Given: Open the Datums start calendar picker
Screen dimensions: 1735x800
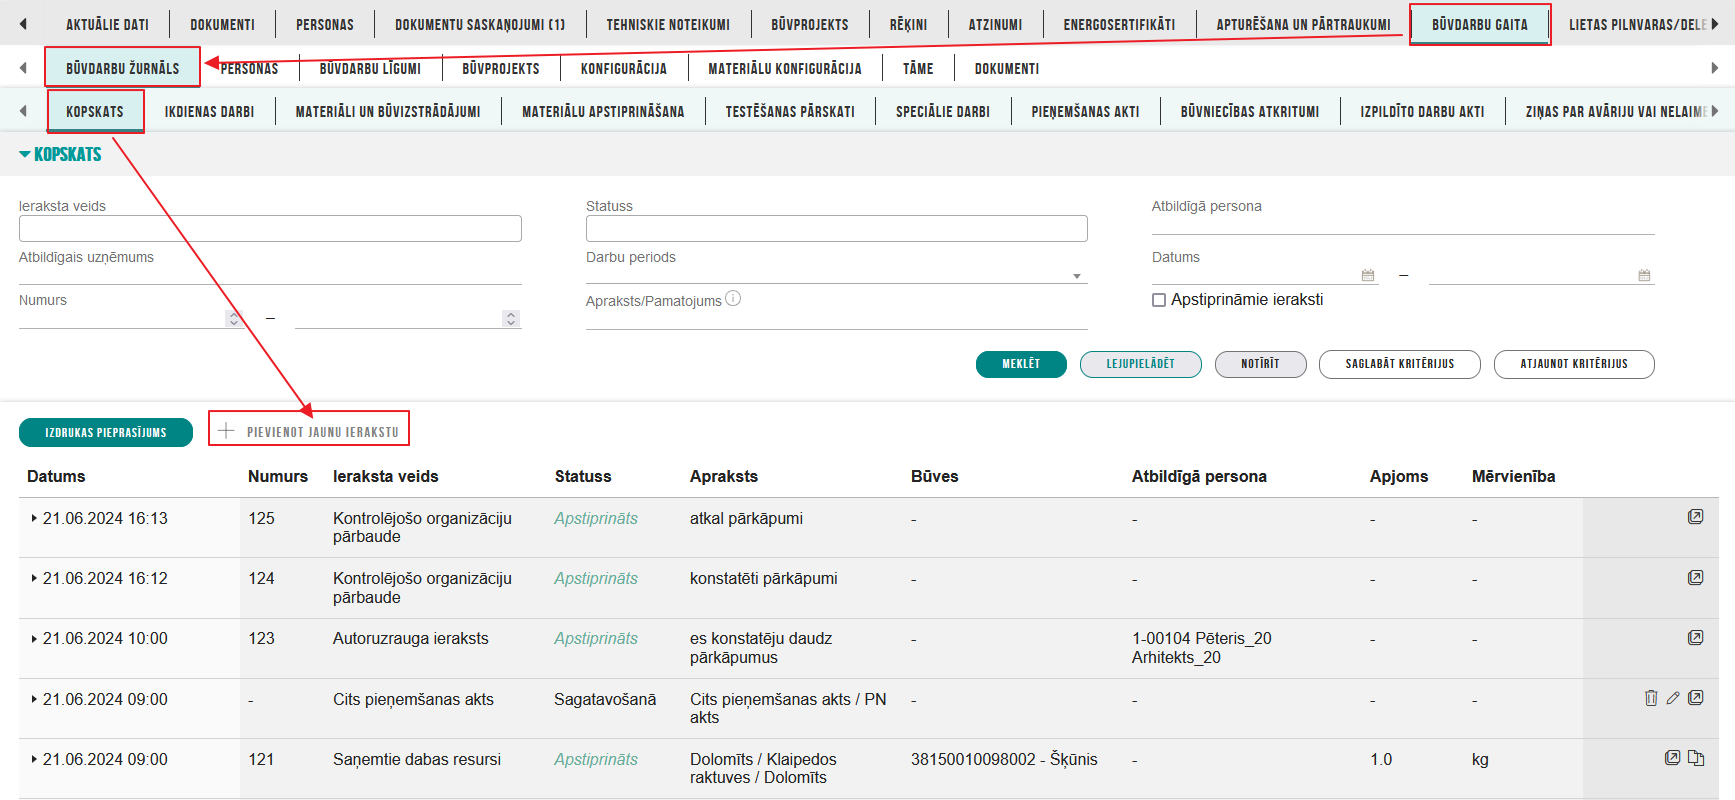Looking at the screenshot, I should click(x=1368, y=275).
